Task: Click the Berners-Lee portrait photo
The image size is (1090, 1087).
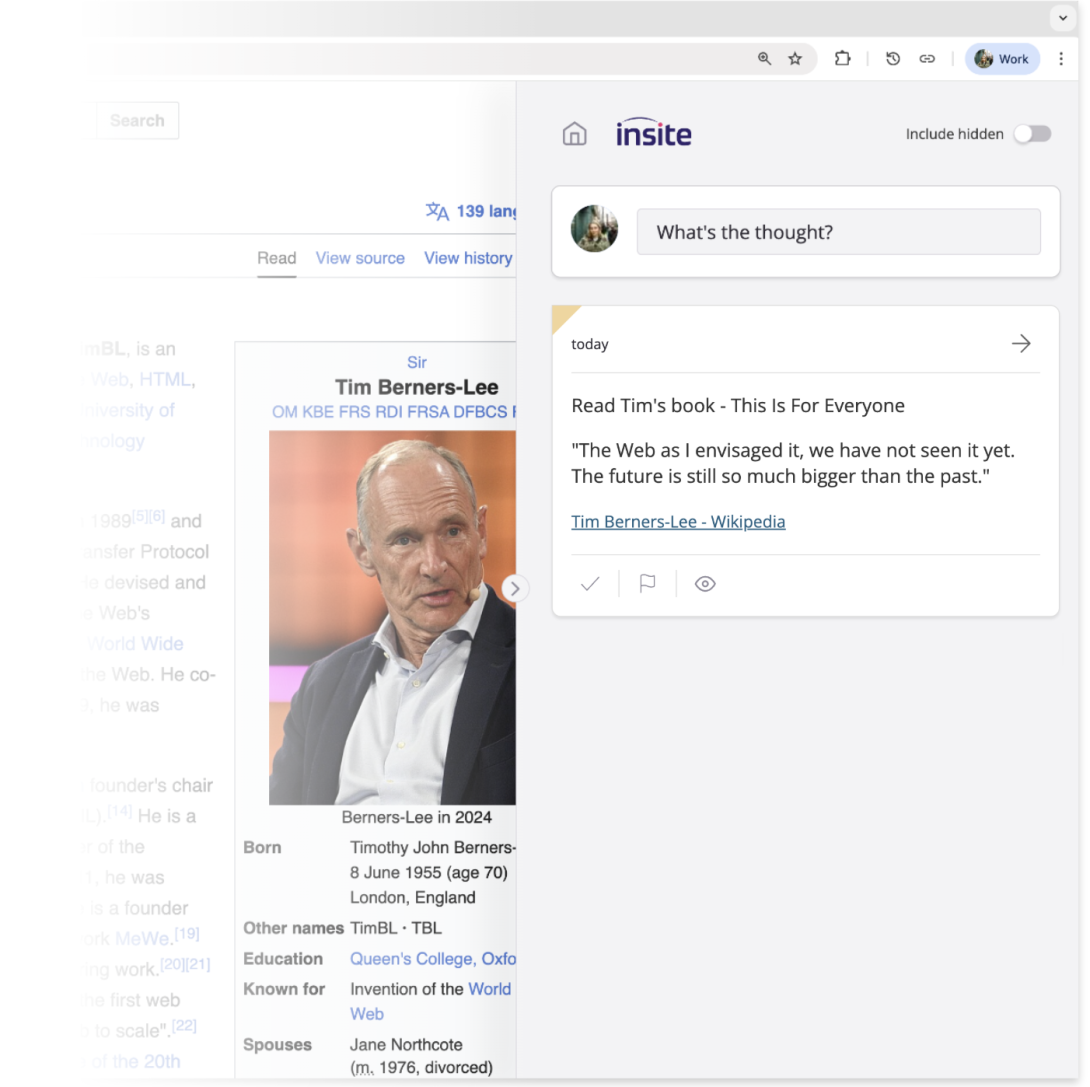Action: pyautogui.click(x=392, y=617)
